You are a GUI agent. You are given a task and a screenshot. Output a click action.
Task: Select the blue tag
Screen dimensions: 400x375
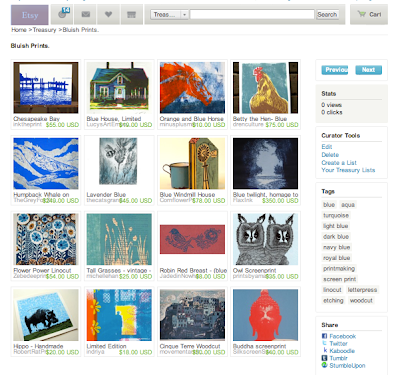tap(329, 205)
